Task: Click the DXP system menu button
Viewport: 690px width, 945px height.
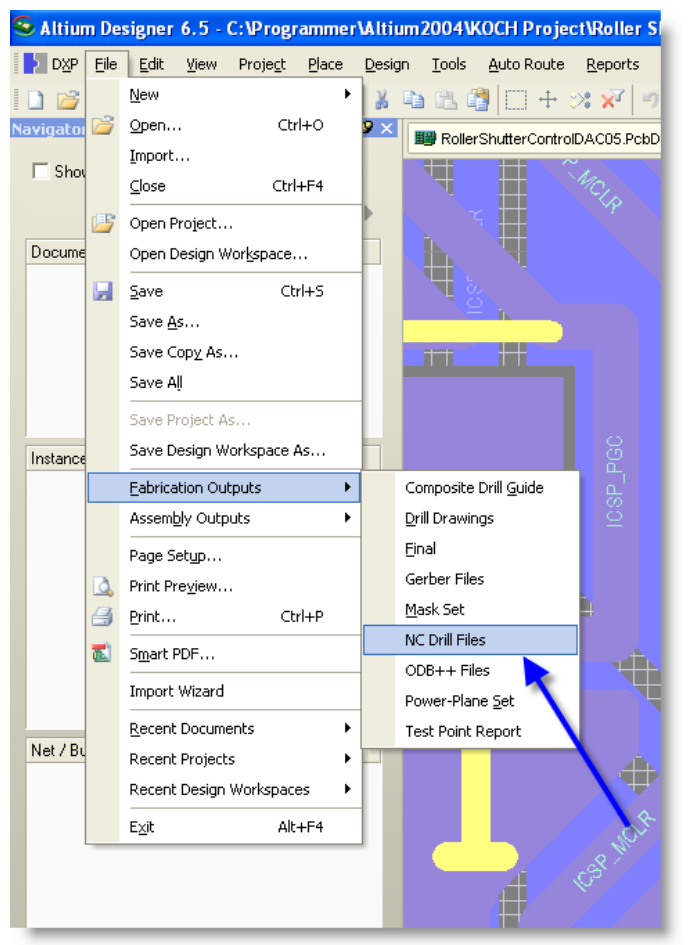Action: pyautogui.click(x=51, y=64)
